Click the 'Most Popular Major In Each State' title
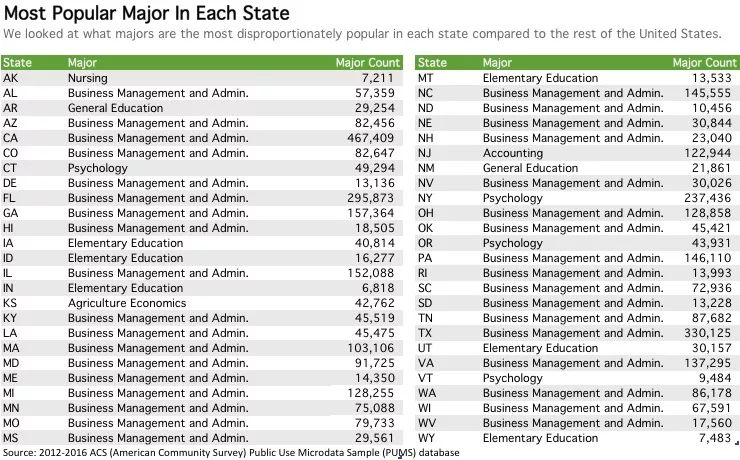This screenshot has width=740, height=460. coord(146,13)
